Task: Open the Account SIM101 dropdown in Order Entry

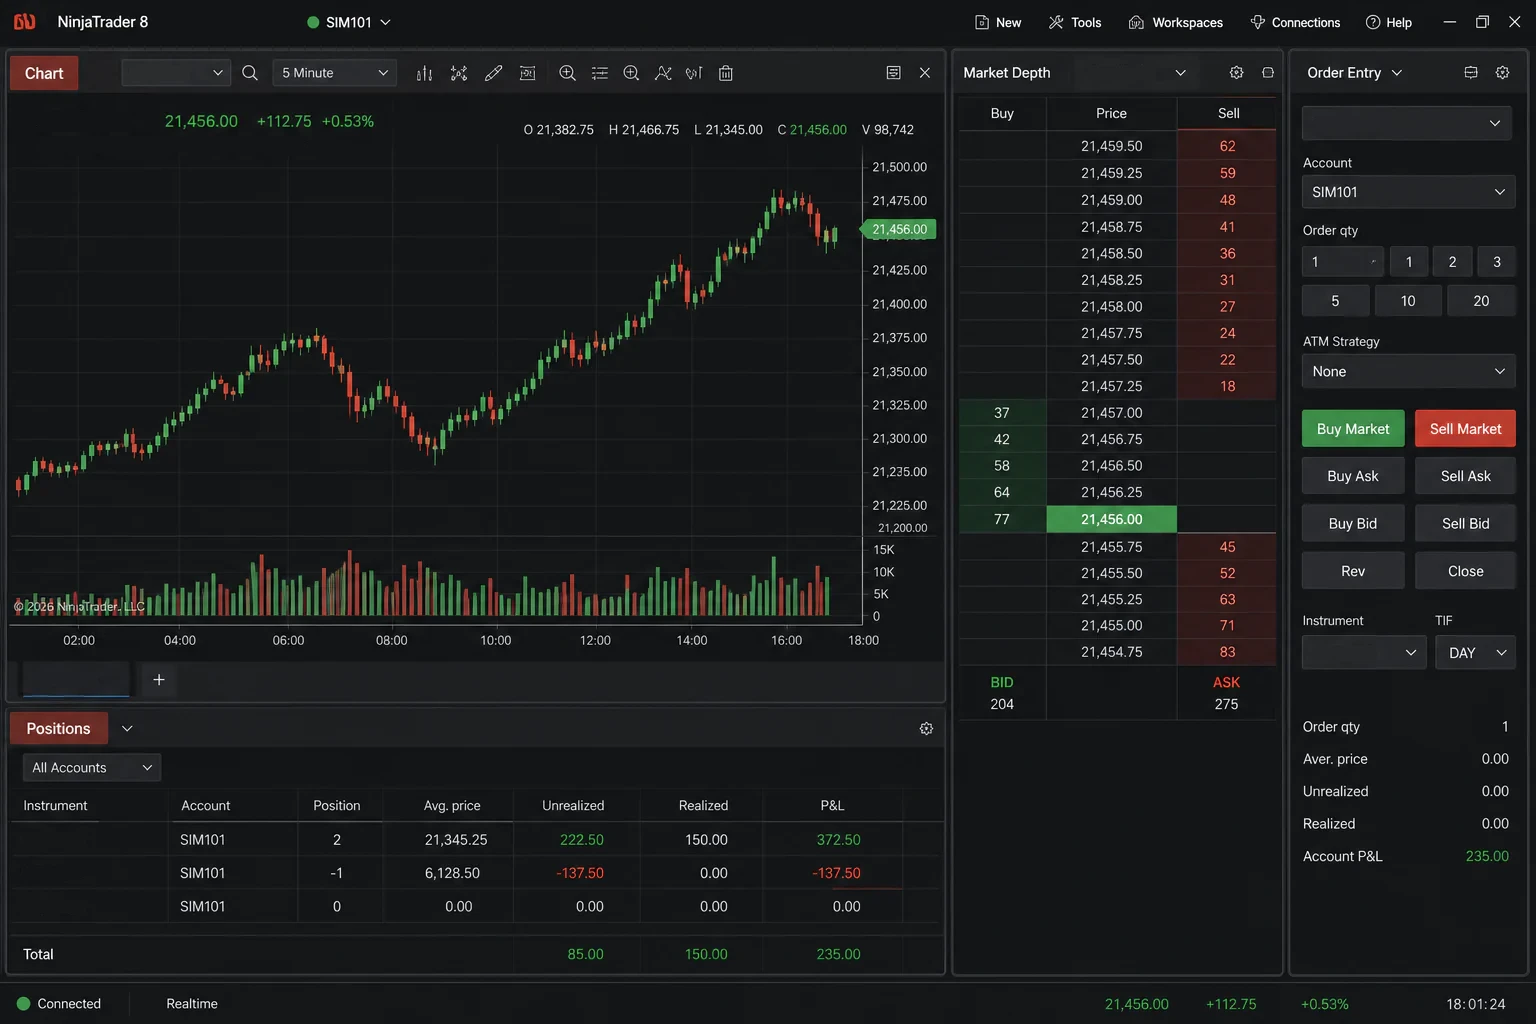Action: [x=1408, y=192]
